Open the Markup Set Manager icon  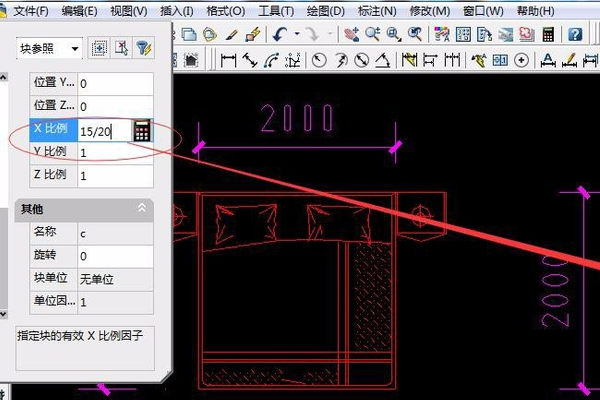coord(527,34)
